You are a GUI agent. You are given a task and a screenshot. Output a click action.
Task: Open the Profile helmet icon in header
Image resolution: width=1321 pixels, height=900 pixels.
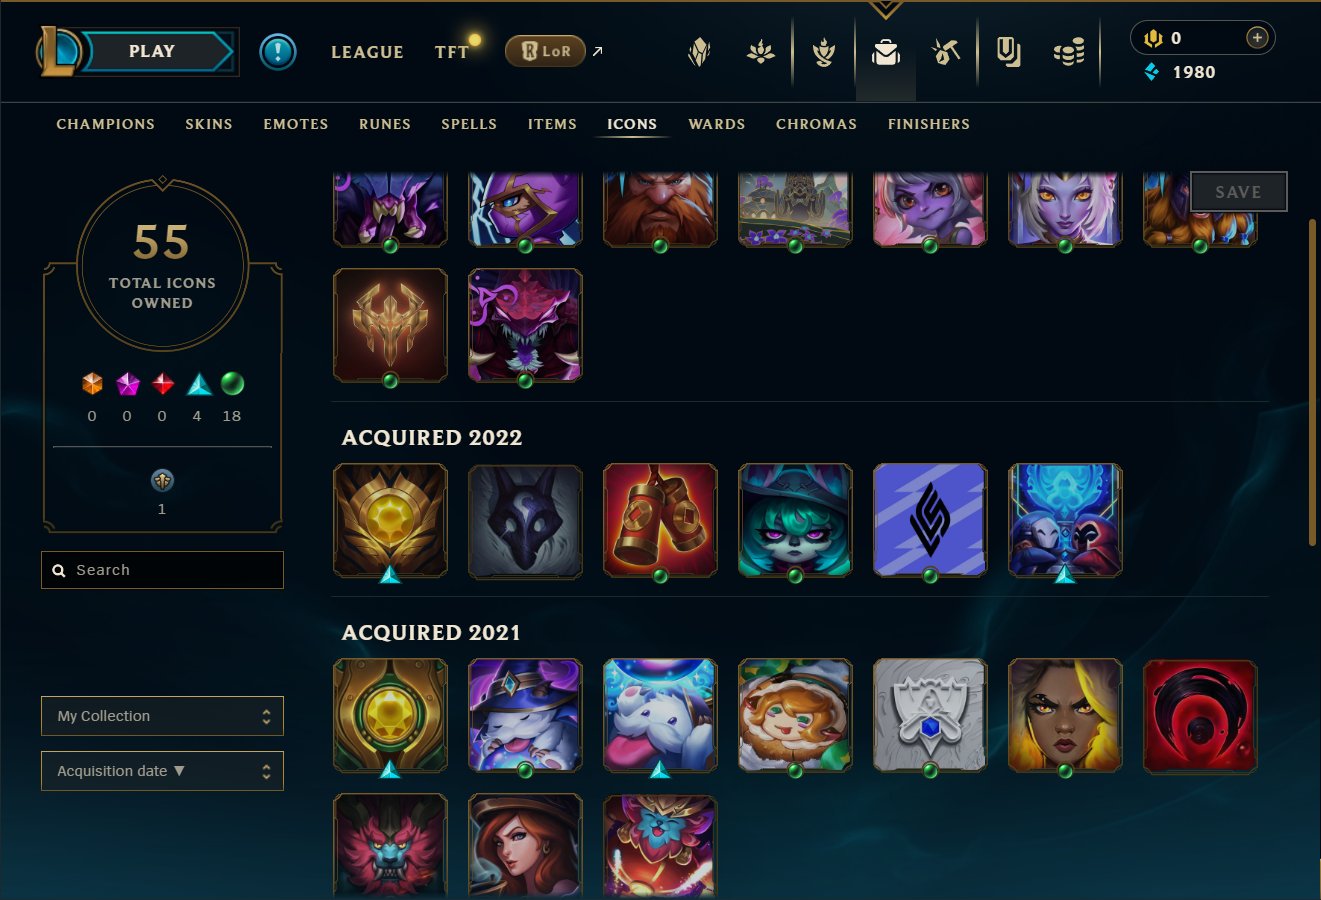(x=699, y=52)
